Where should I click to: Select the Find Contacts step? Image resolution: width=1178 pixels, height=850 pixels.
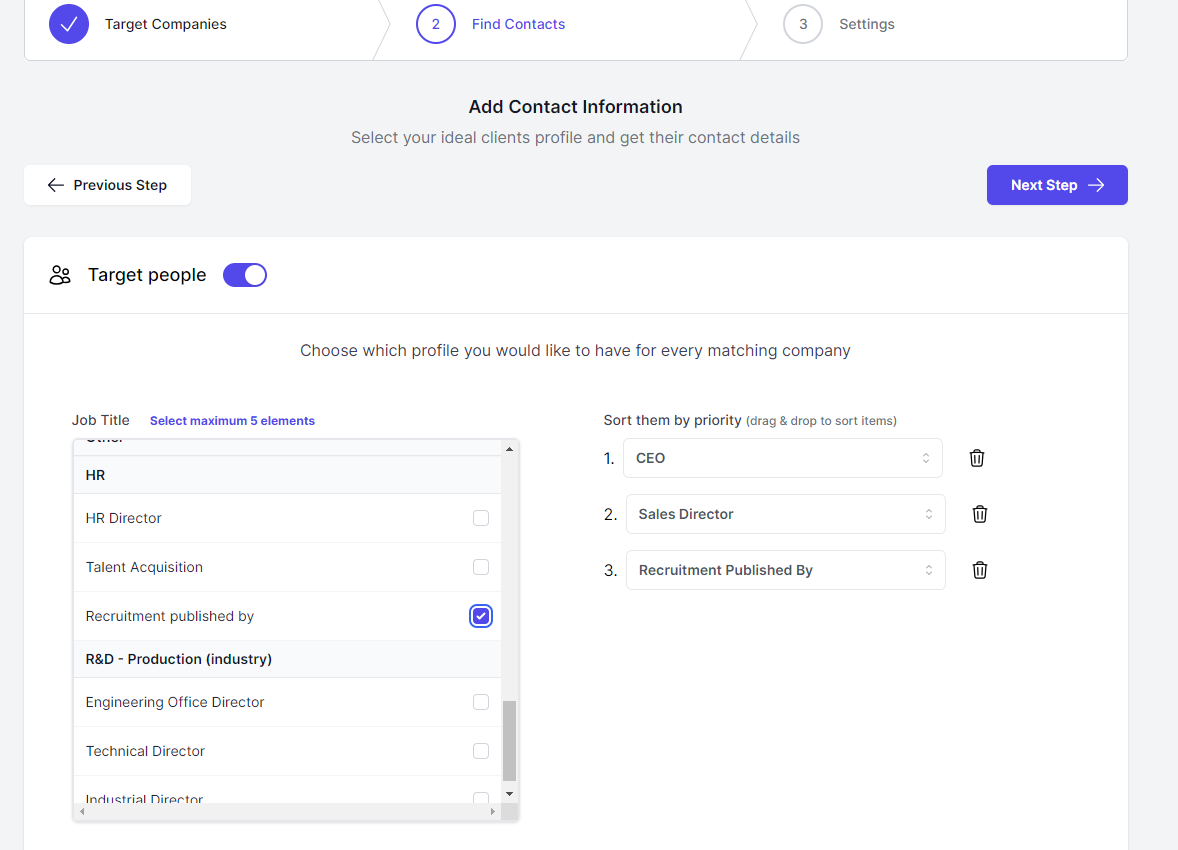[518, 24]
